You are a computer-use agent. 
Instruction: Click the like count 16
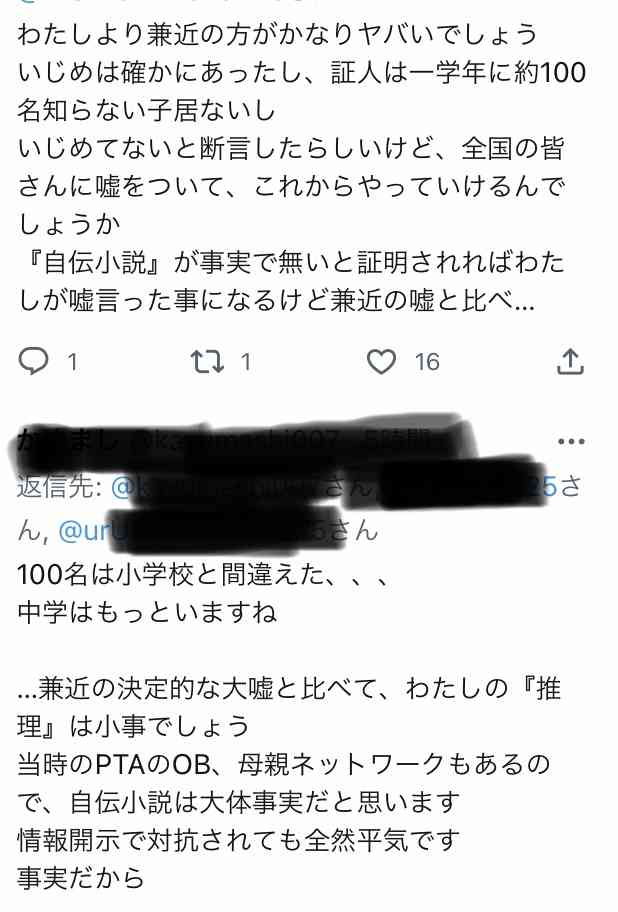click(x=427, y=362)
